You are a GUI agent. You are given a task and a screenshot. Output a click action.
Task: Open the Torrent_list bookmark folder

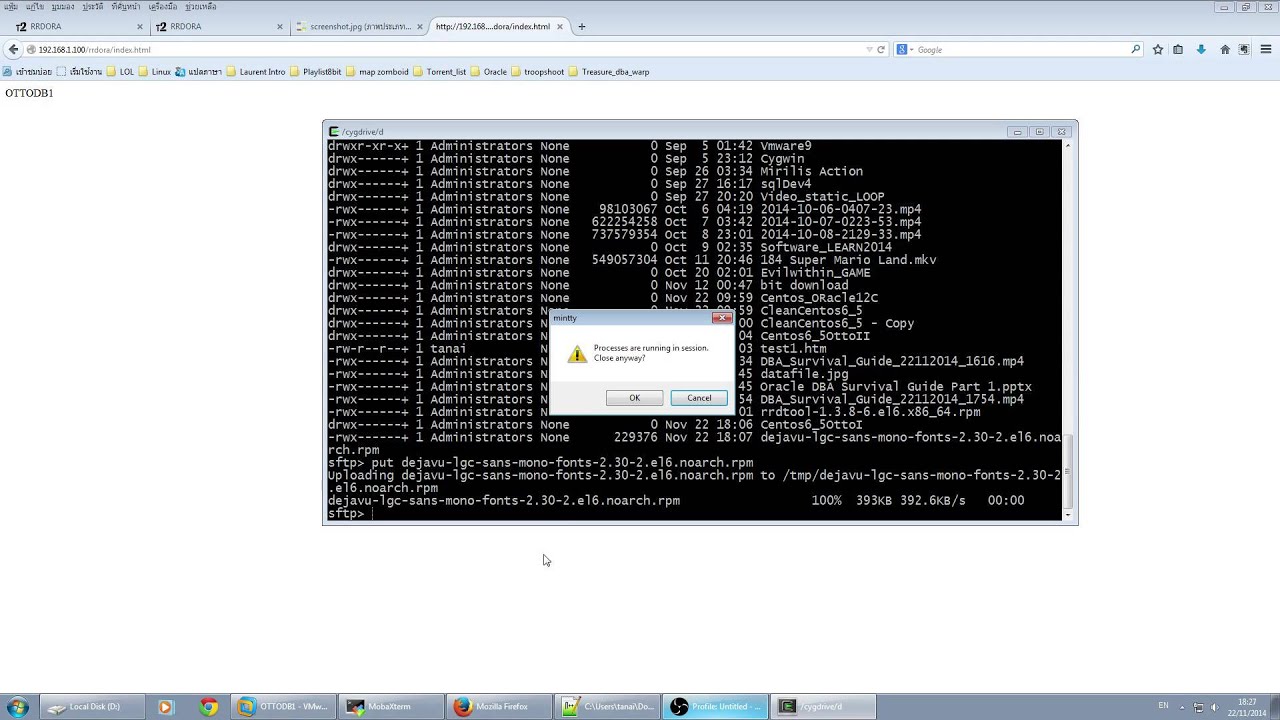click(x=440, y=72)
